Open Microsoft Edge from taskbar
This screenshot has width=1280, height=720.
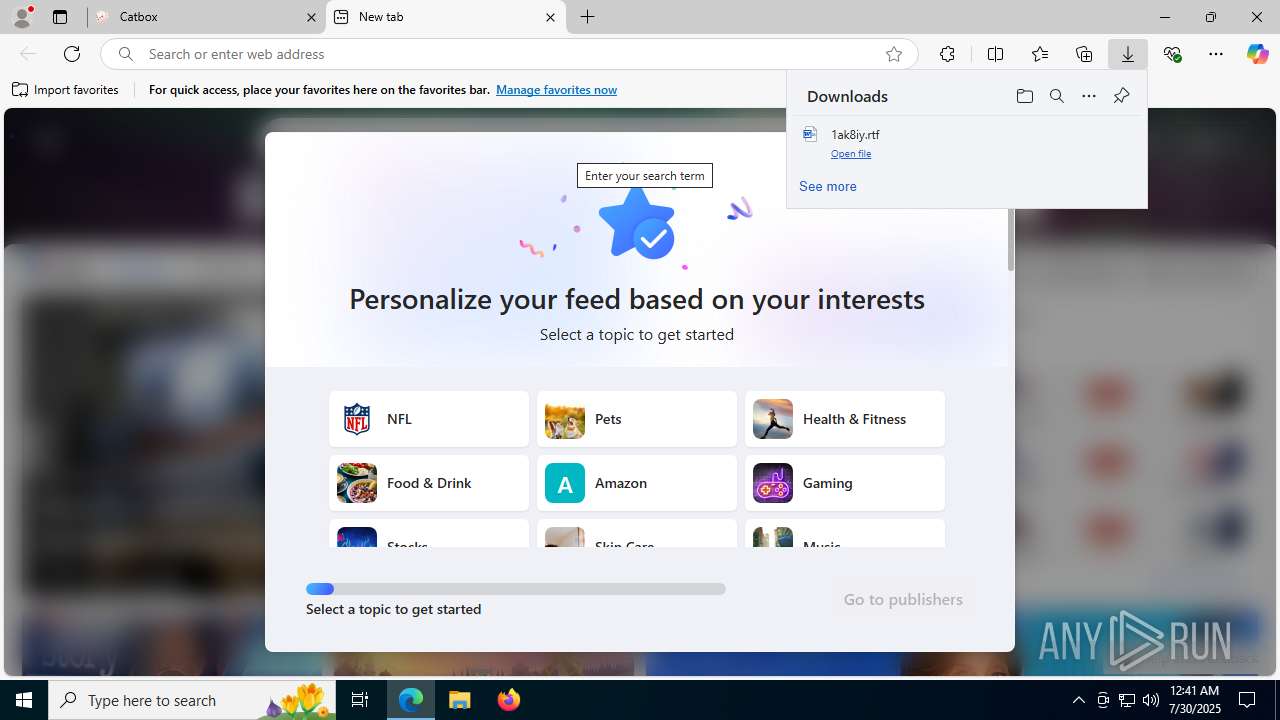click(411, 700)
